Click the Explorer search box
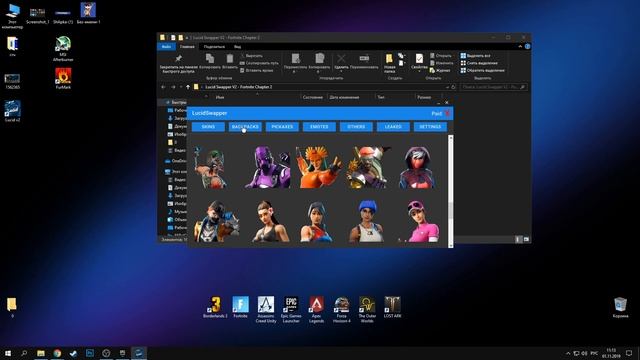Viewport: 640px width, 360px height. click(493, 87)
